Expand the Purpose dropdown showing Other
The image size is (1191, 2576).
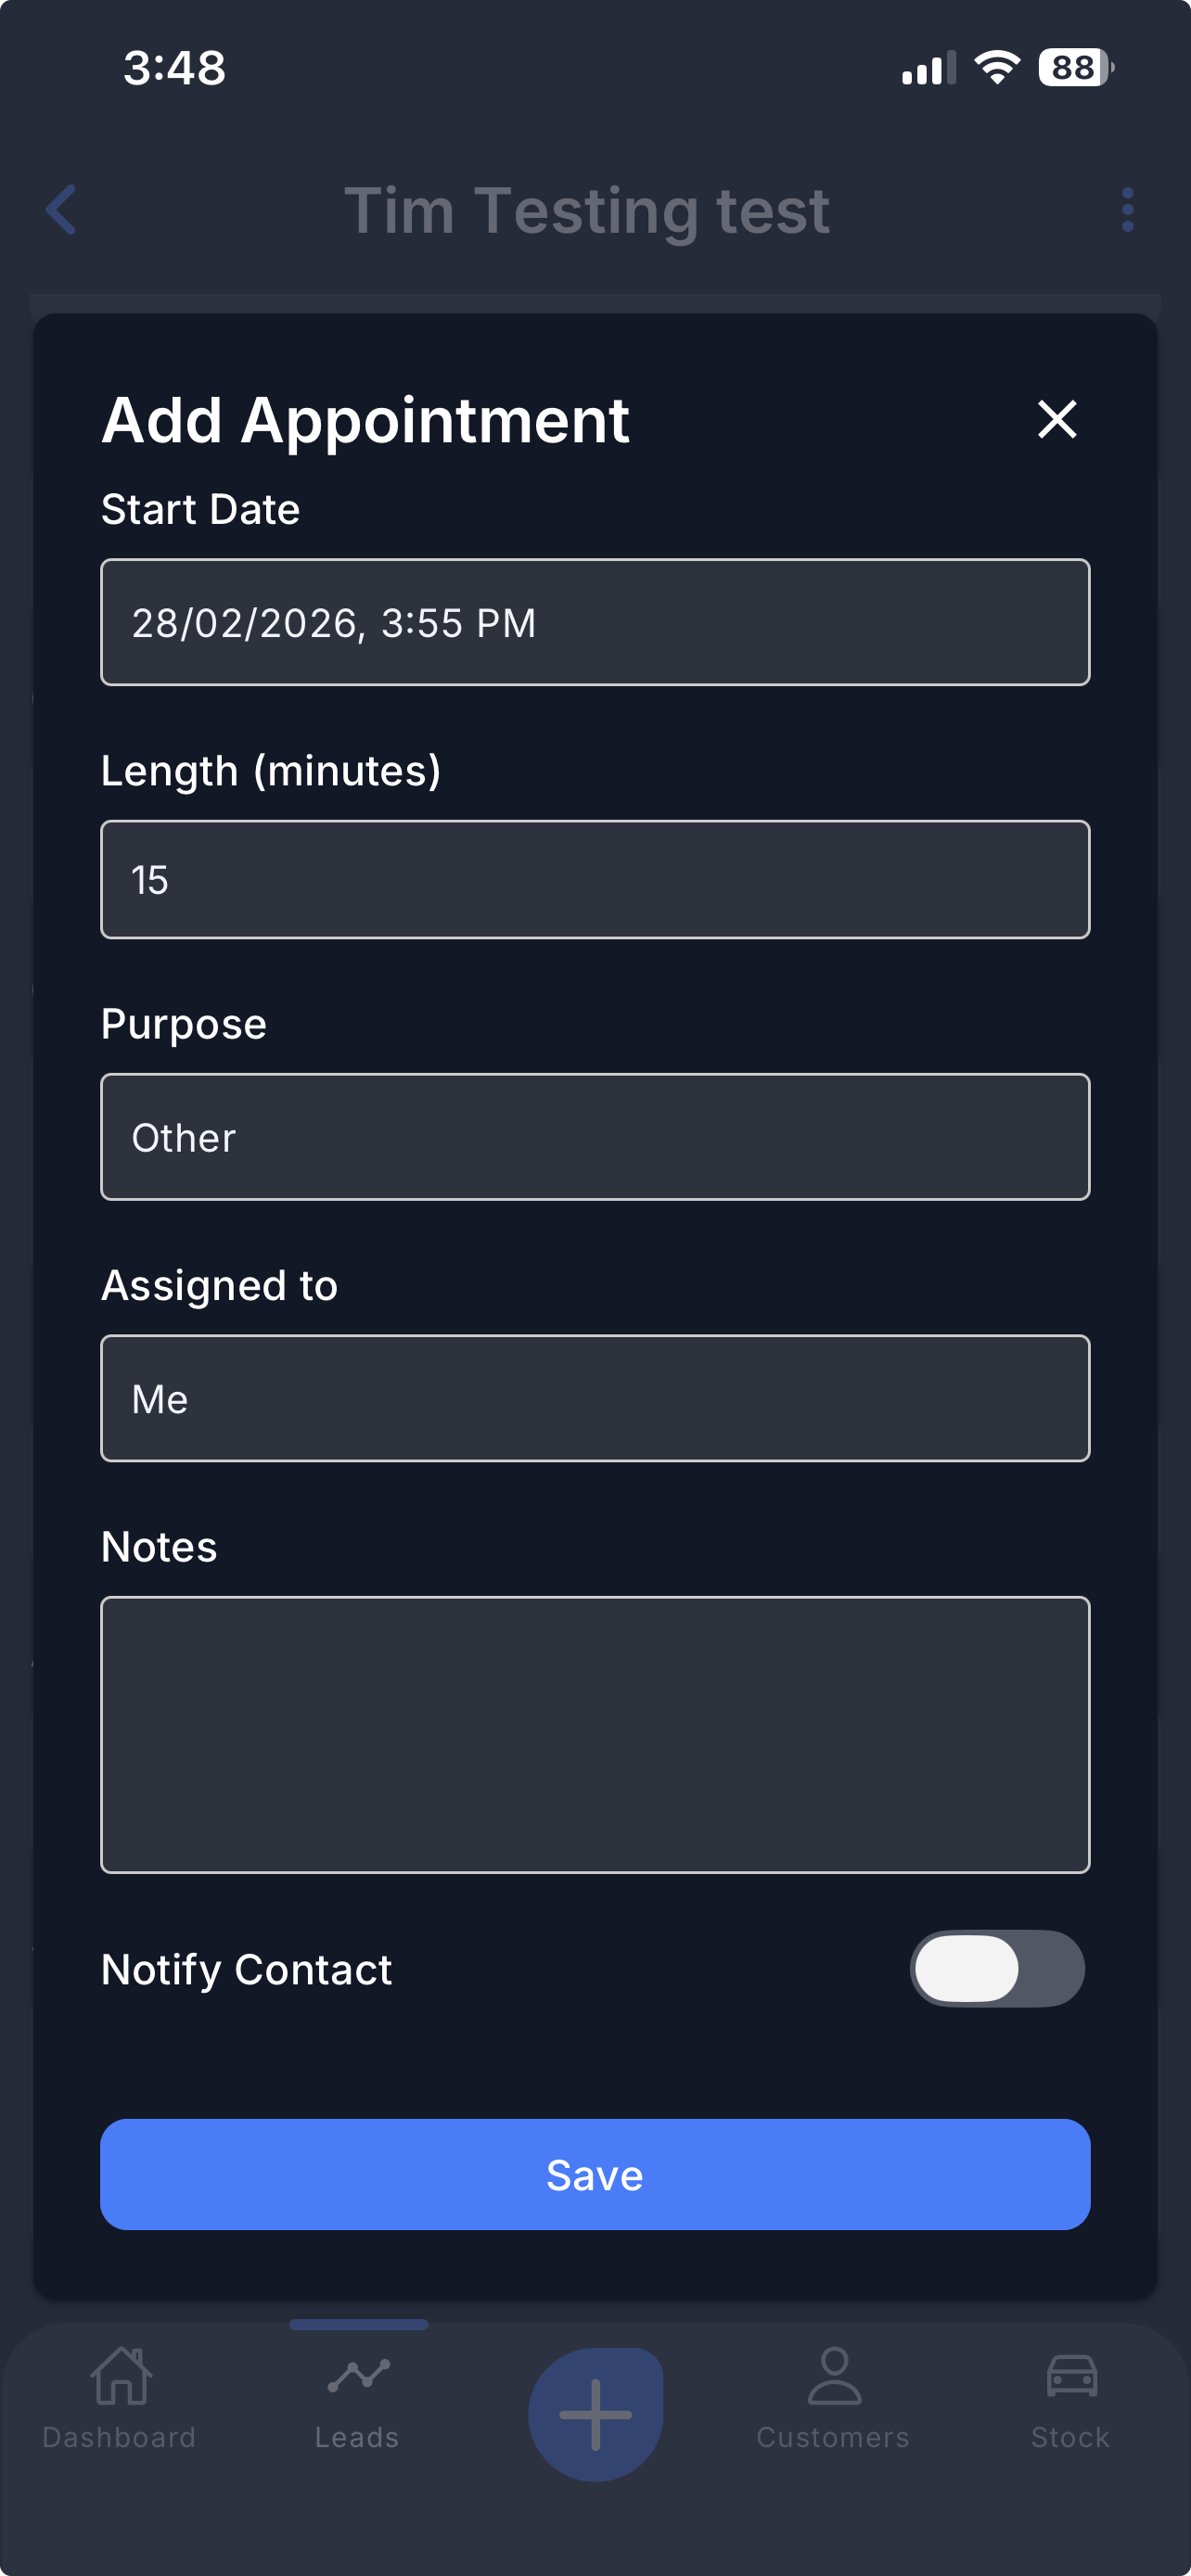pos(595,1137)
